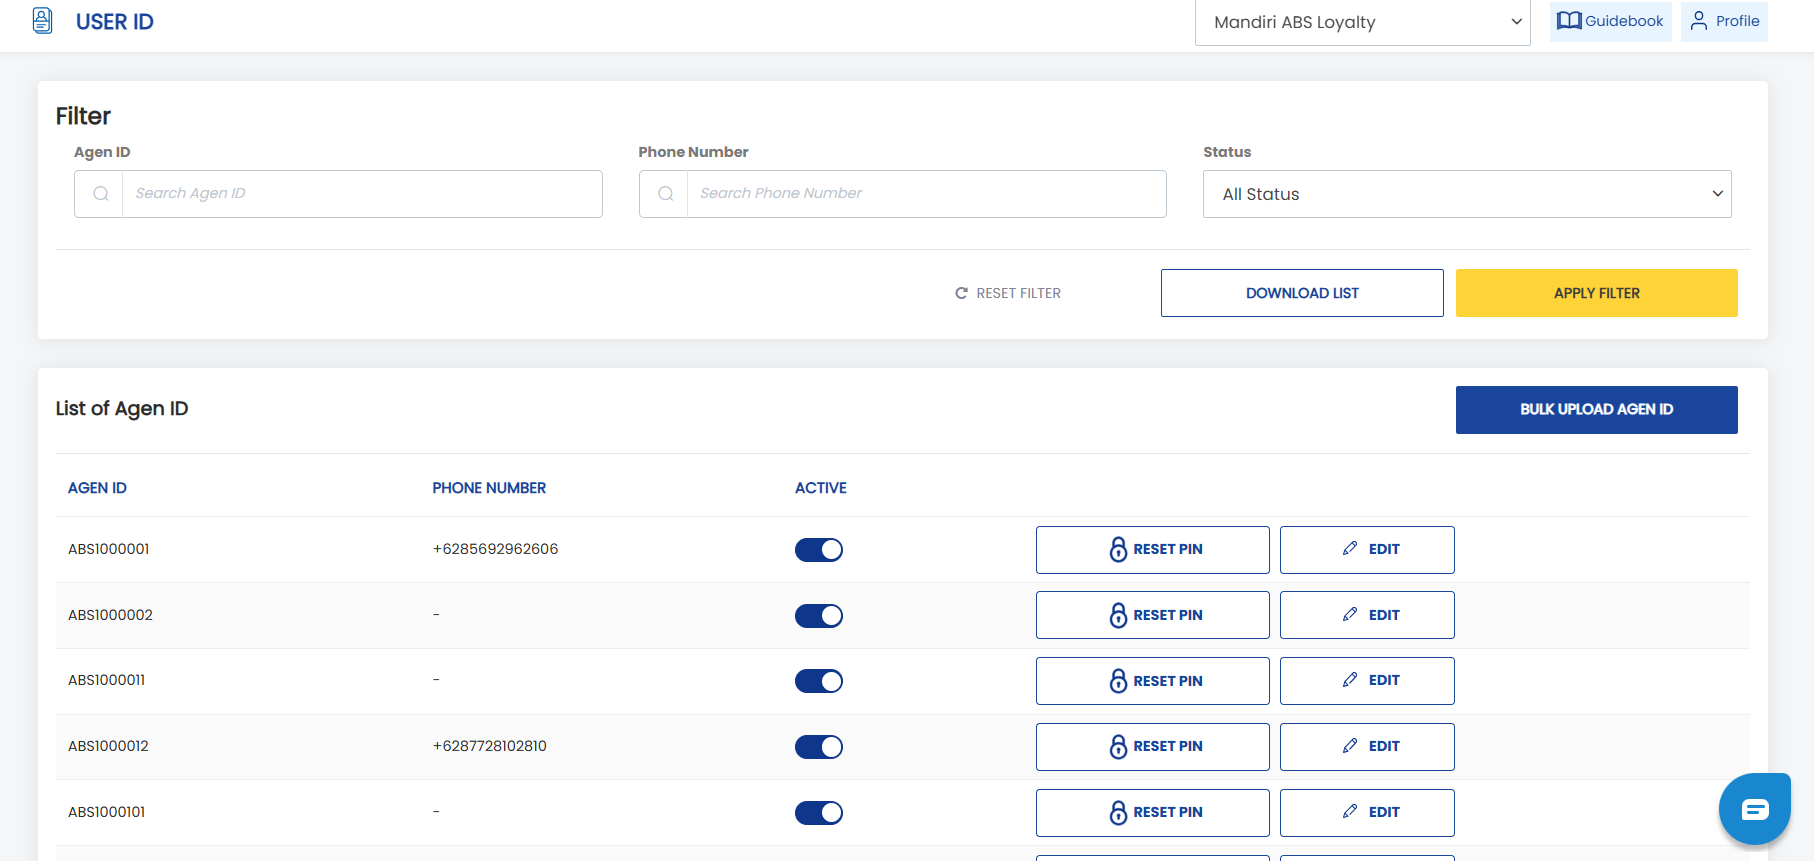The width and height of the screenshot is (1814, 861).
Task: Toggle active switch for ABS1000001
Action: click(819, 550)
